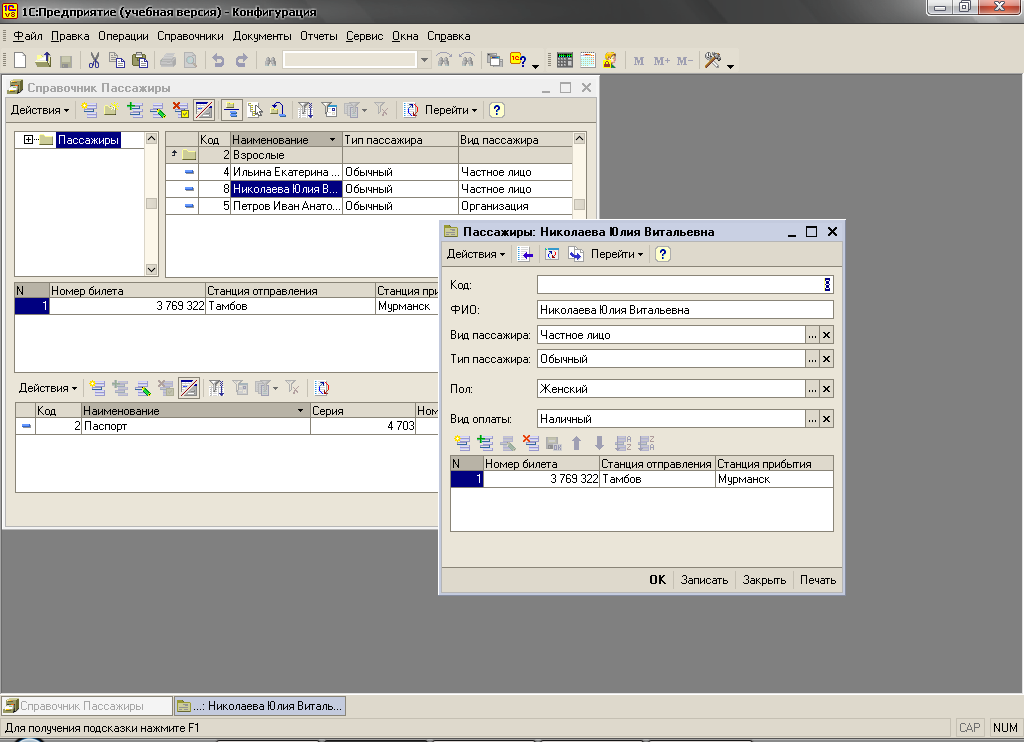Click the calculator icon in main toolbar
1024x742 pixels.
[x=565, y=61]
